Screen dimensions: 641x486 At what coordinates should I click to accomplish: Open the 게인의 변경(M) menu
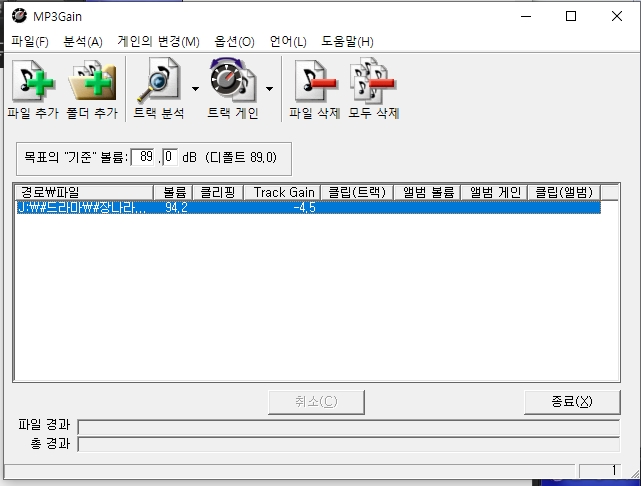tap(159, 41)
